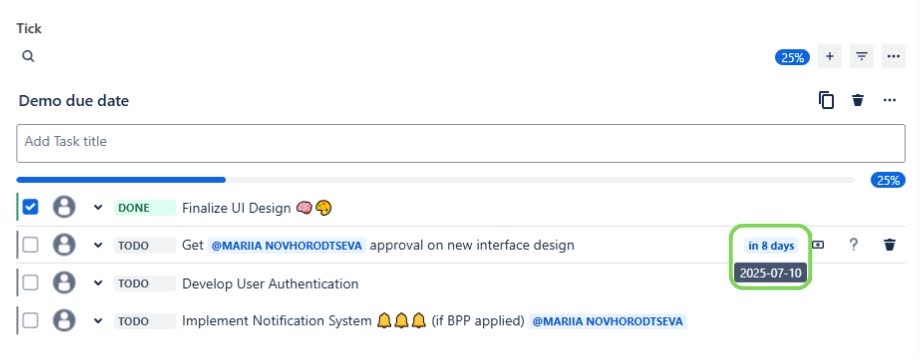The image size is (920, 360).
Task: Open TODO status dropdown for Implement Notification System
Action: pyautogui.click(x=145, y=321)
